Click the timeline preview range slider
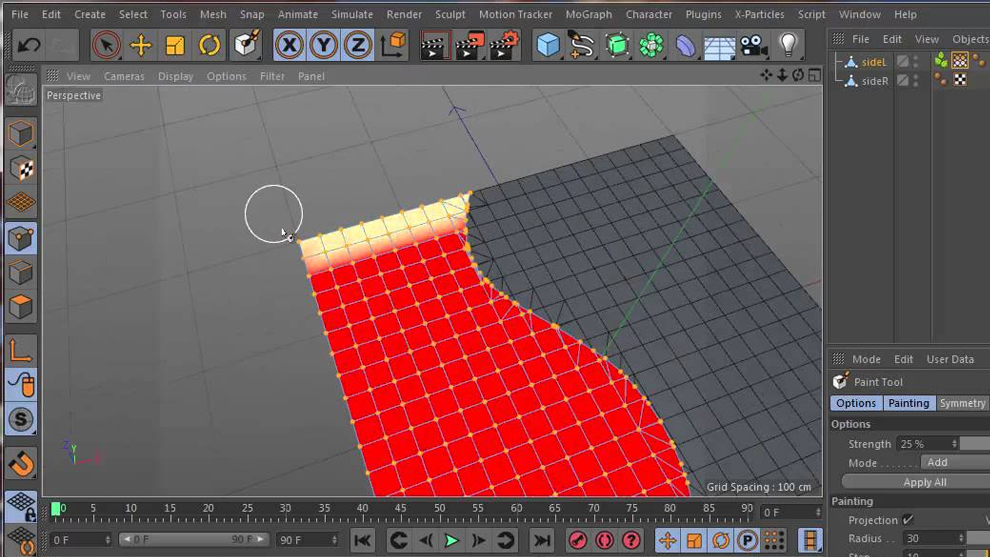 (193, 539)
